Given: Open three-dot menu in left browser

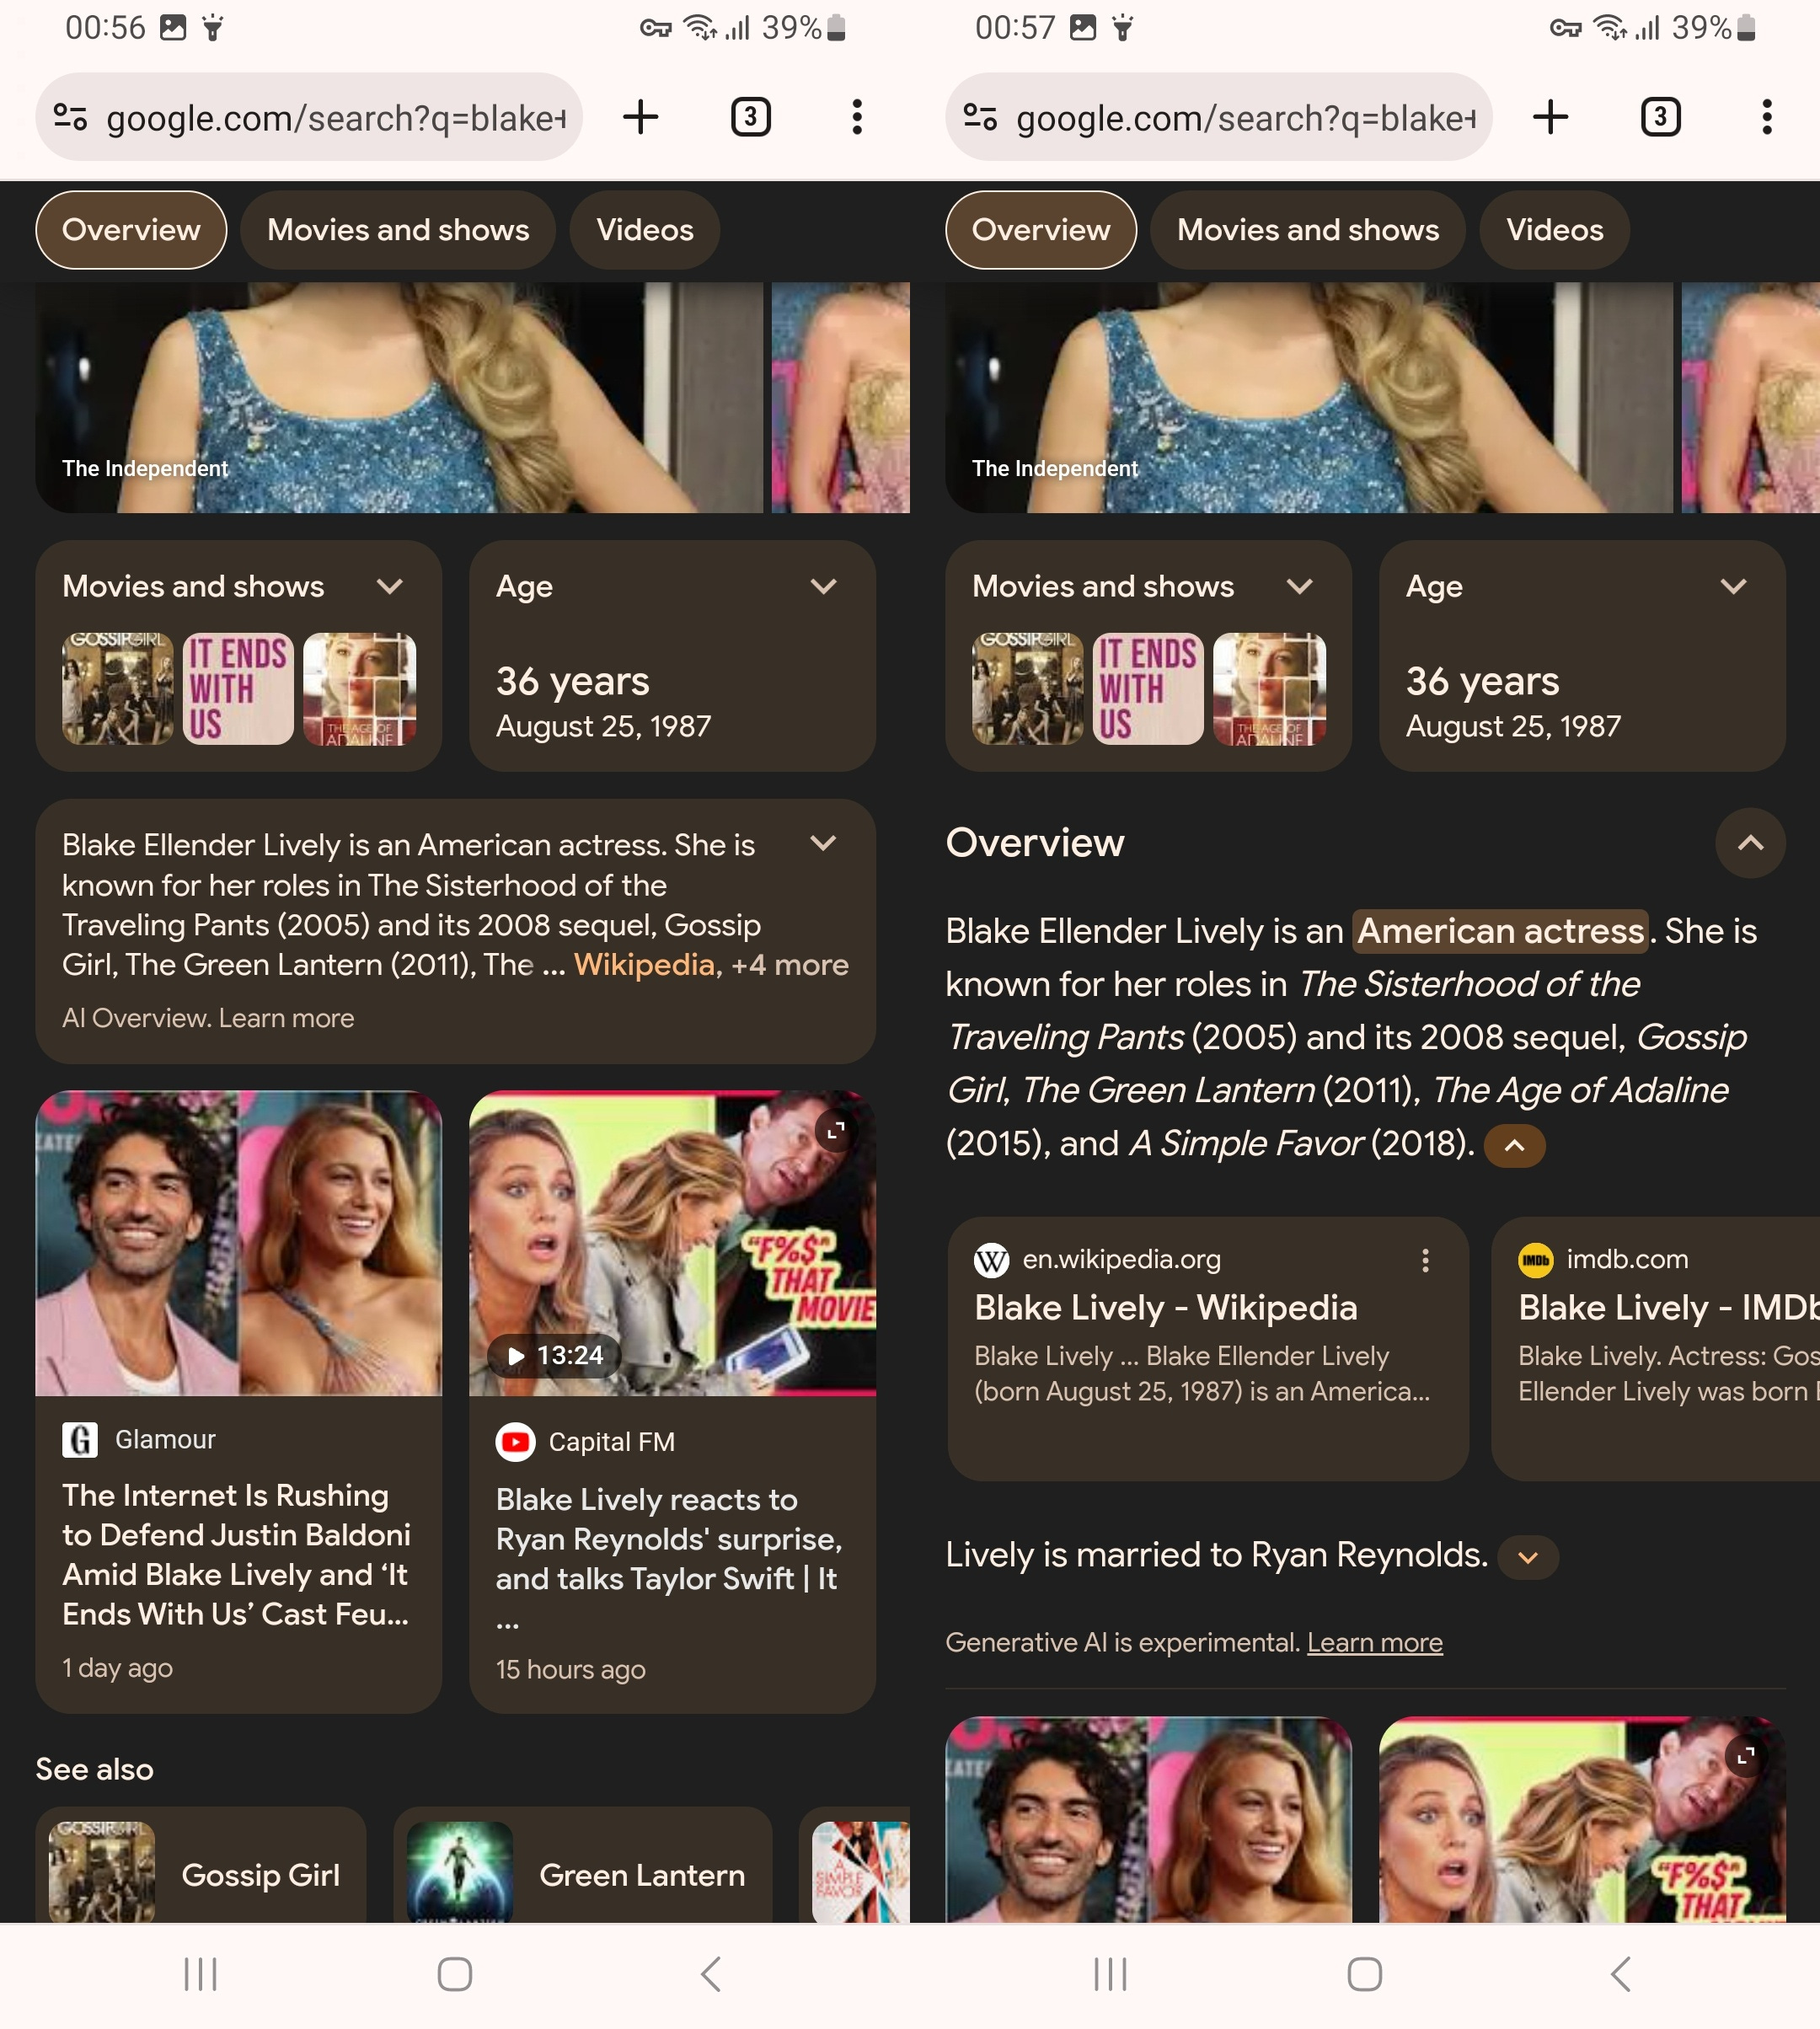Looking at the screenshot, I should (857, 117).
